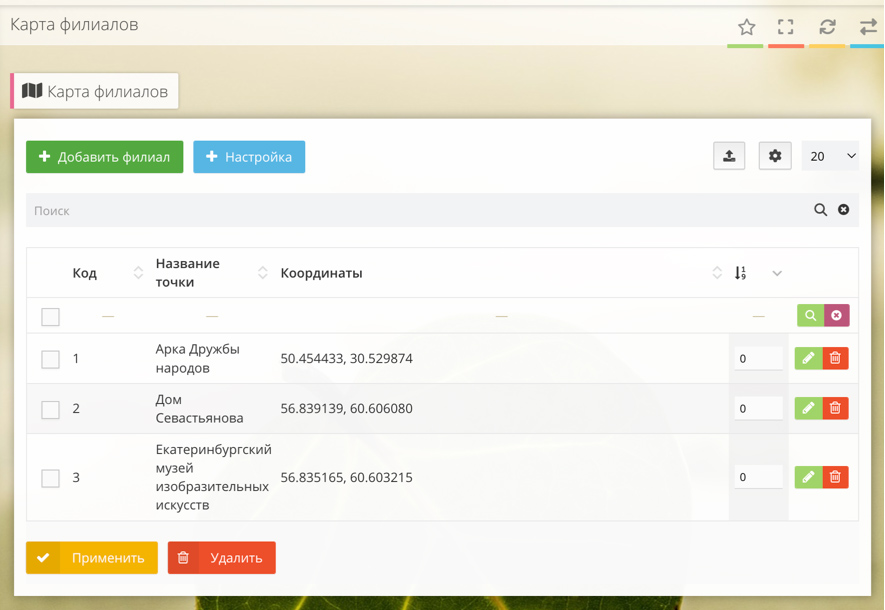Screen dimensions: 885x610
Task: Edit the Арка Дружбы народов row
Action: [x=808, y=358]
